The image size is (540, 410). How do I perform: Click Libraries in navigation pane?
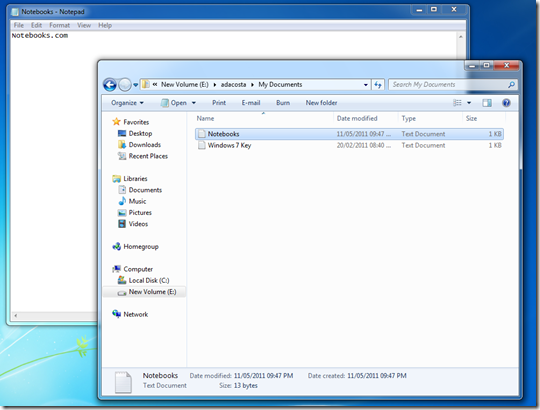point(135,179)
